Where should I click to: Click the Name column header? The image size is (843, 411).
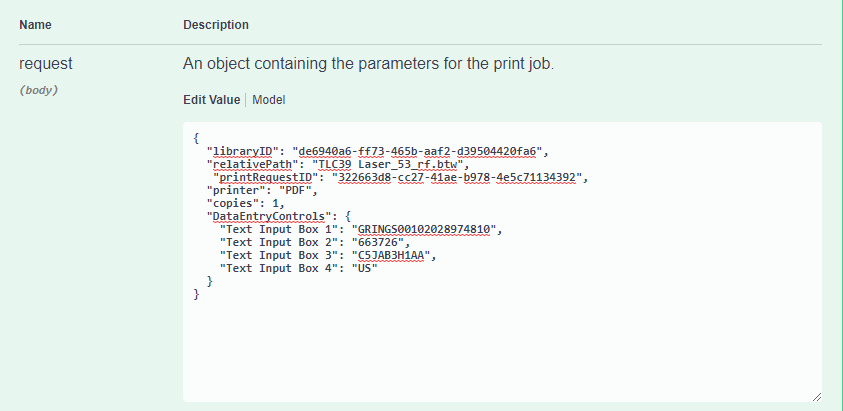(35, 24)
